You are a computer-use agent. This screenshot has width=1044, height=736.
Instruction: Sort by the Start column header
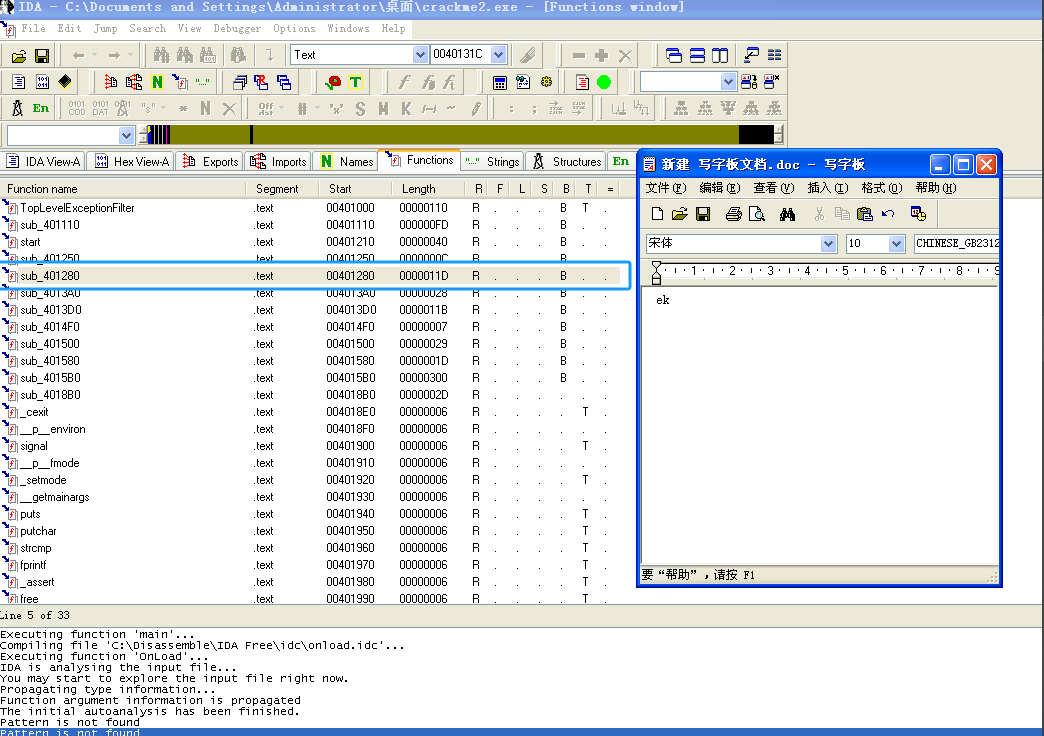(356, 189)
